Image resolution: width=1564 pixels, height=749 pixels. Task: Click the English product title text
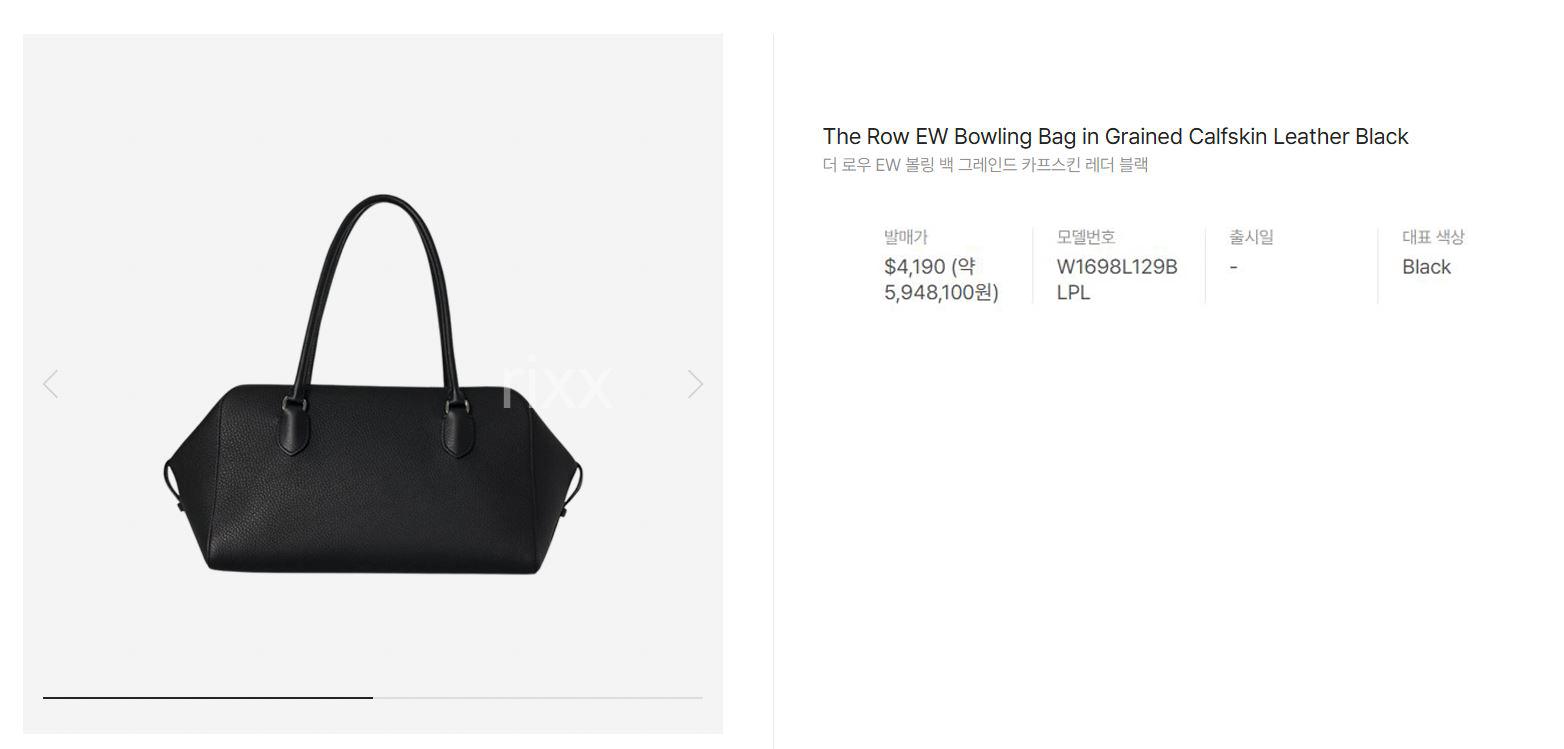(x=1115, y=137)
